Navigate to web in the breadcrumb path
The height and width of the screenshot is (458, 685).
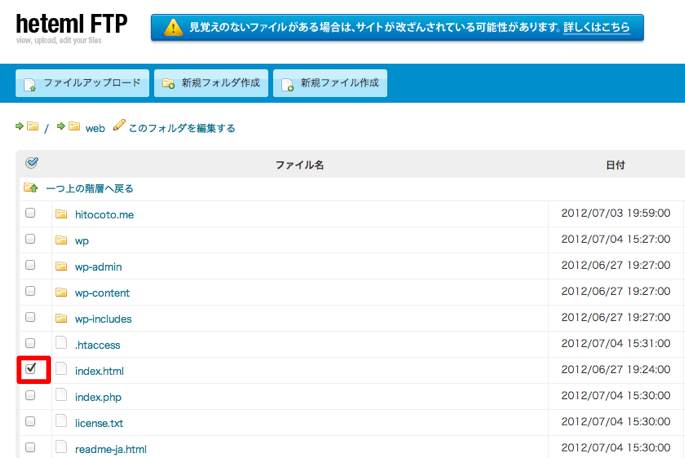95,128
